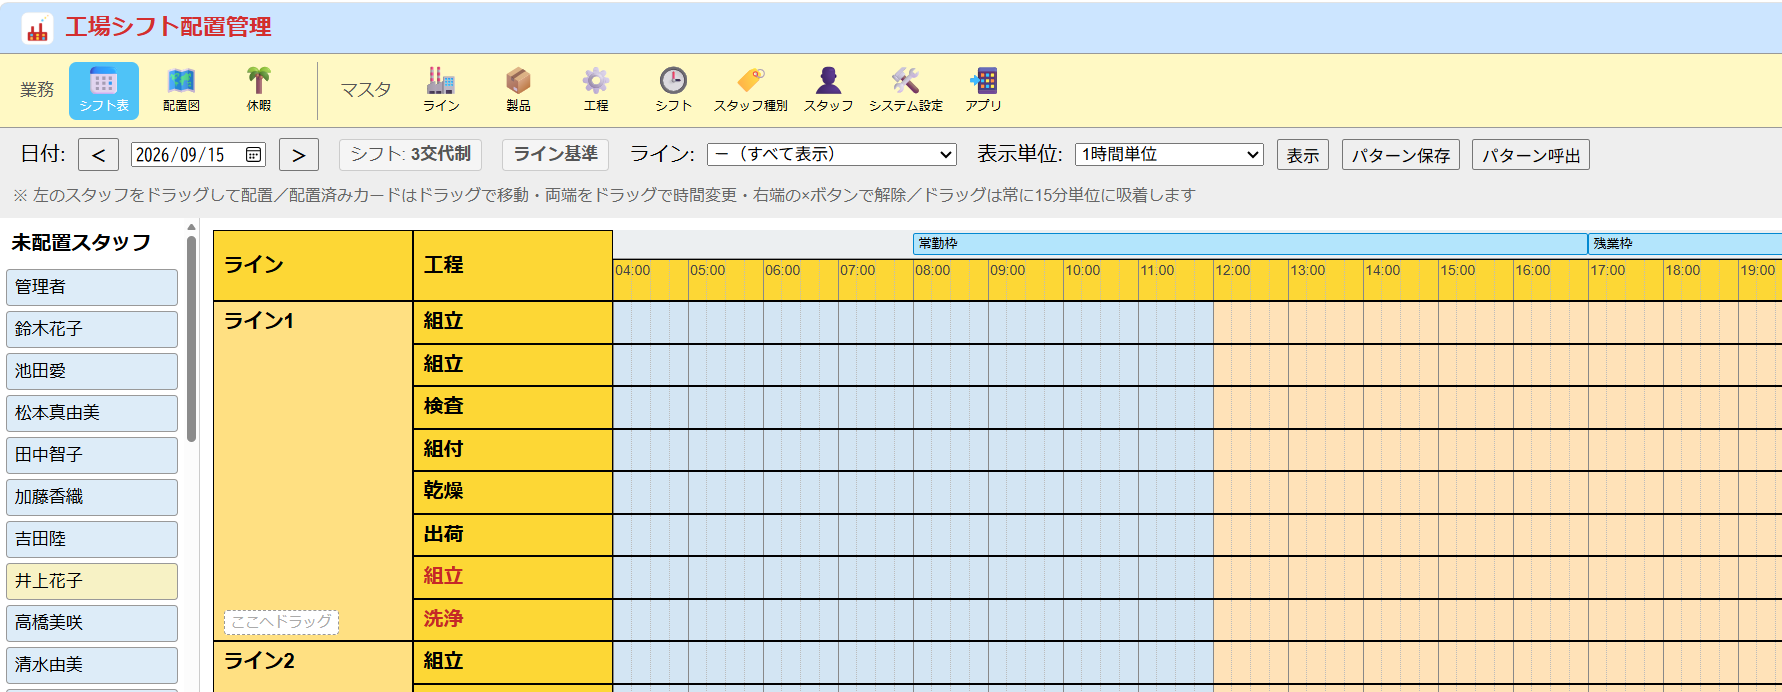Go to previous day with < button

(x=98, y=155)
